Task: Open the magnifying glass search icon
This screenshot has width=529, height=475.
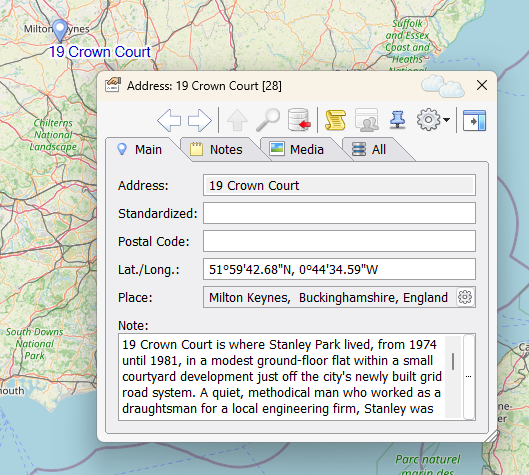Action: pos(268,120)
